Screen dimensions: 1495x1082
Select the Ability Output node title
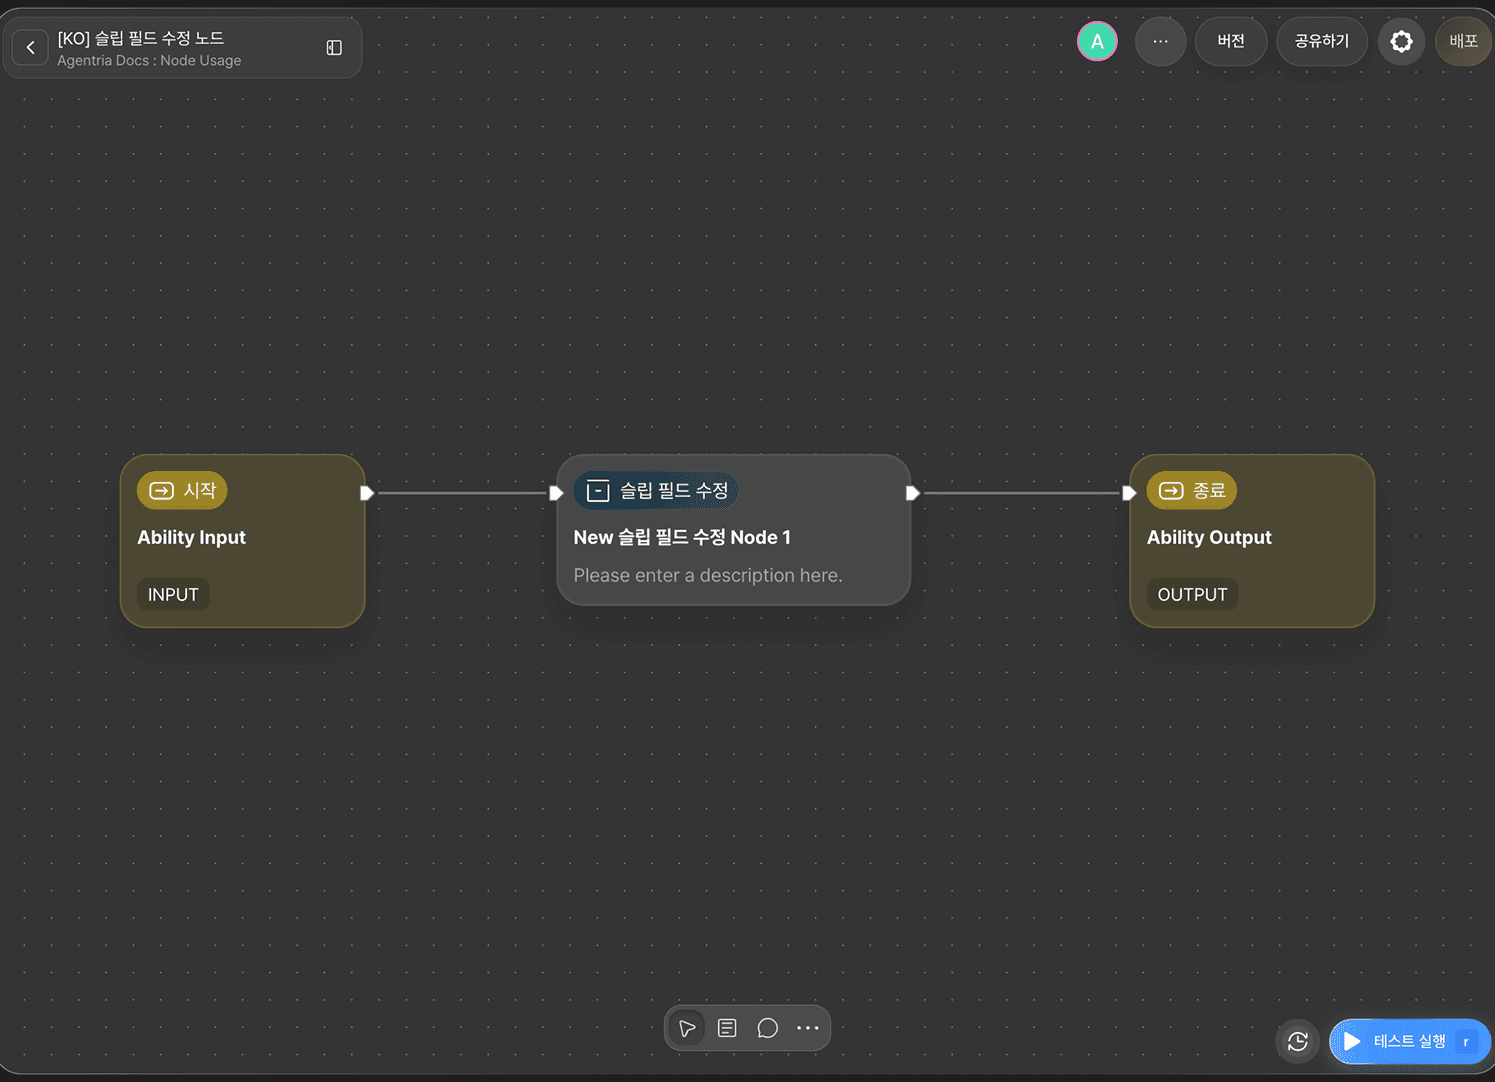tap(1209, 537)
